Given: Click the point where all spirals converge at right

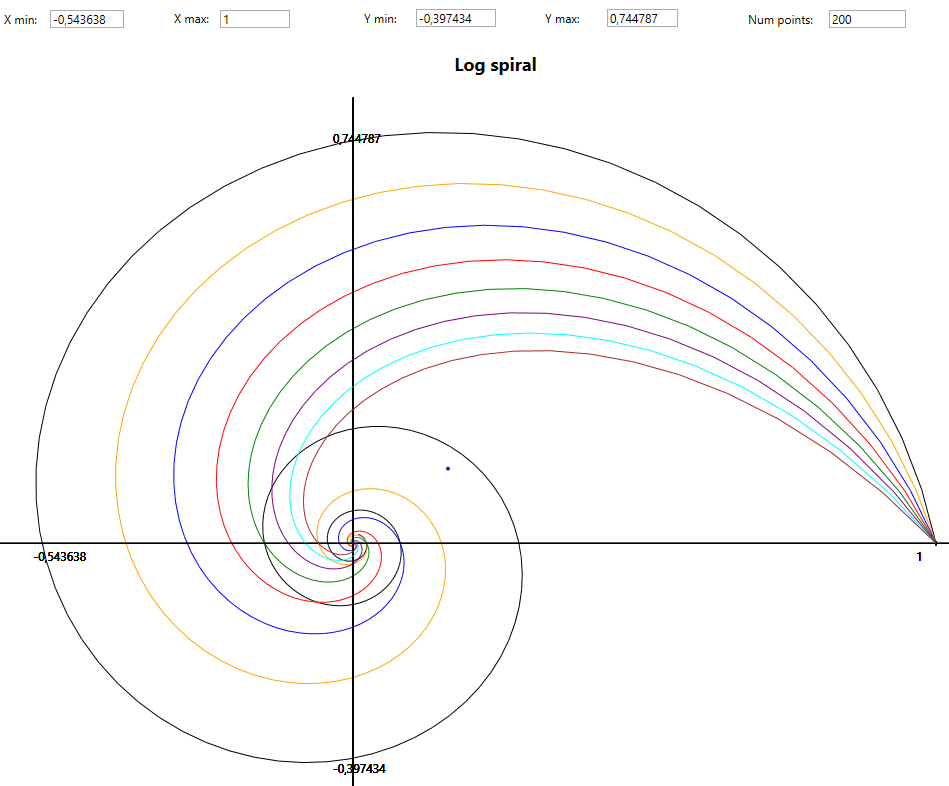Looking at the screenshot, I should coord(935,542).
